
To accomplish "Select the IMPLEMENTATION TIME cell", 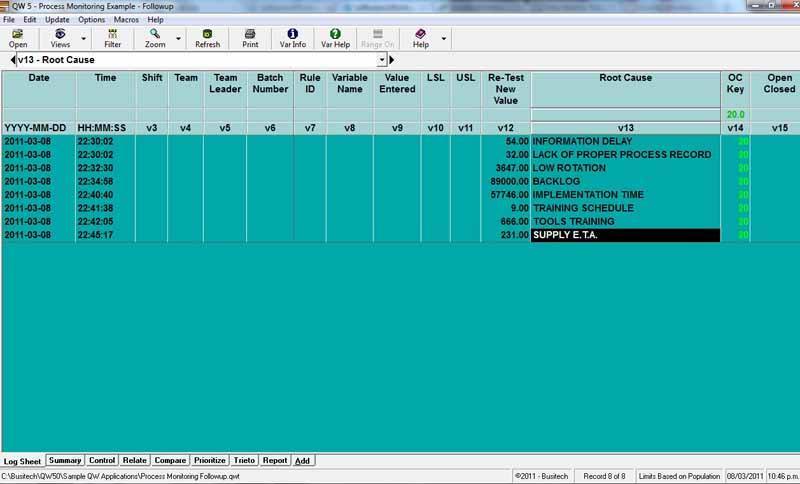I will (x=626, y=195).
